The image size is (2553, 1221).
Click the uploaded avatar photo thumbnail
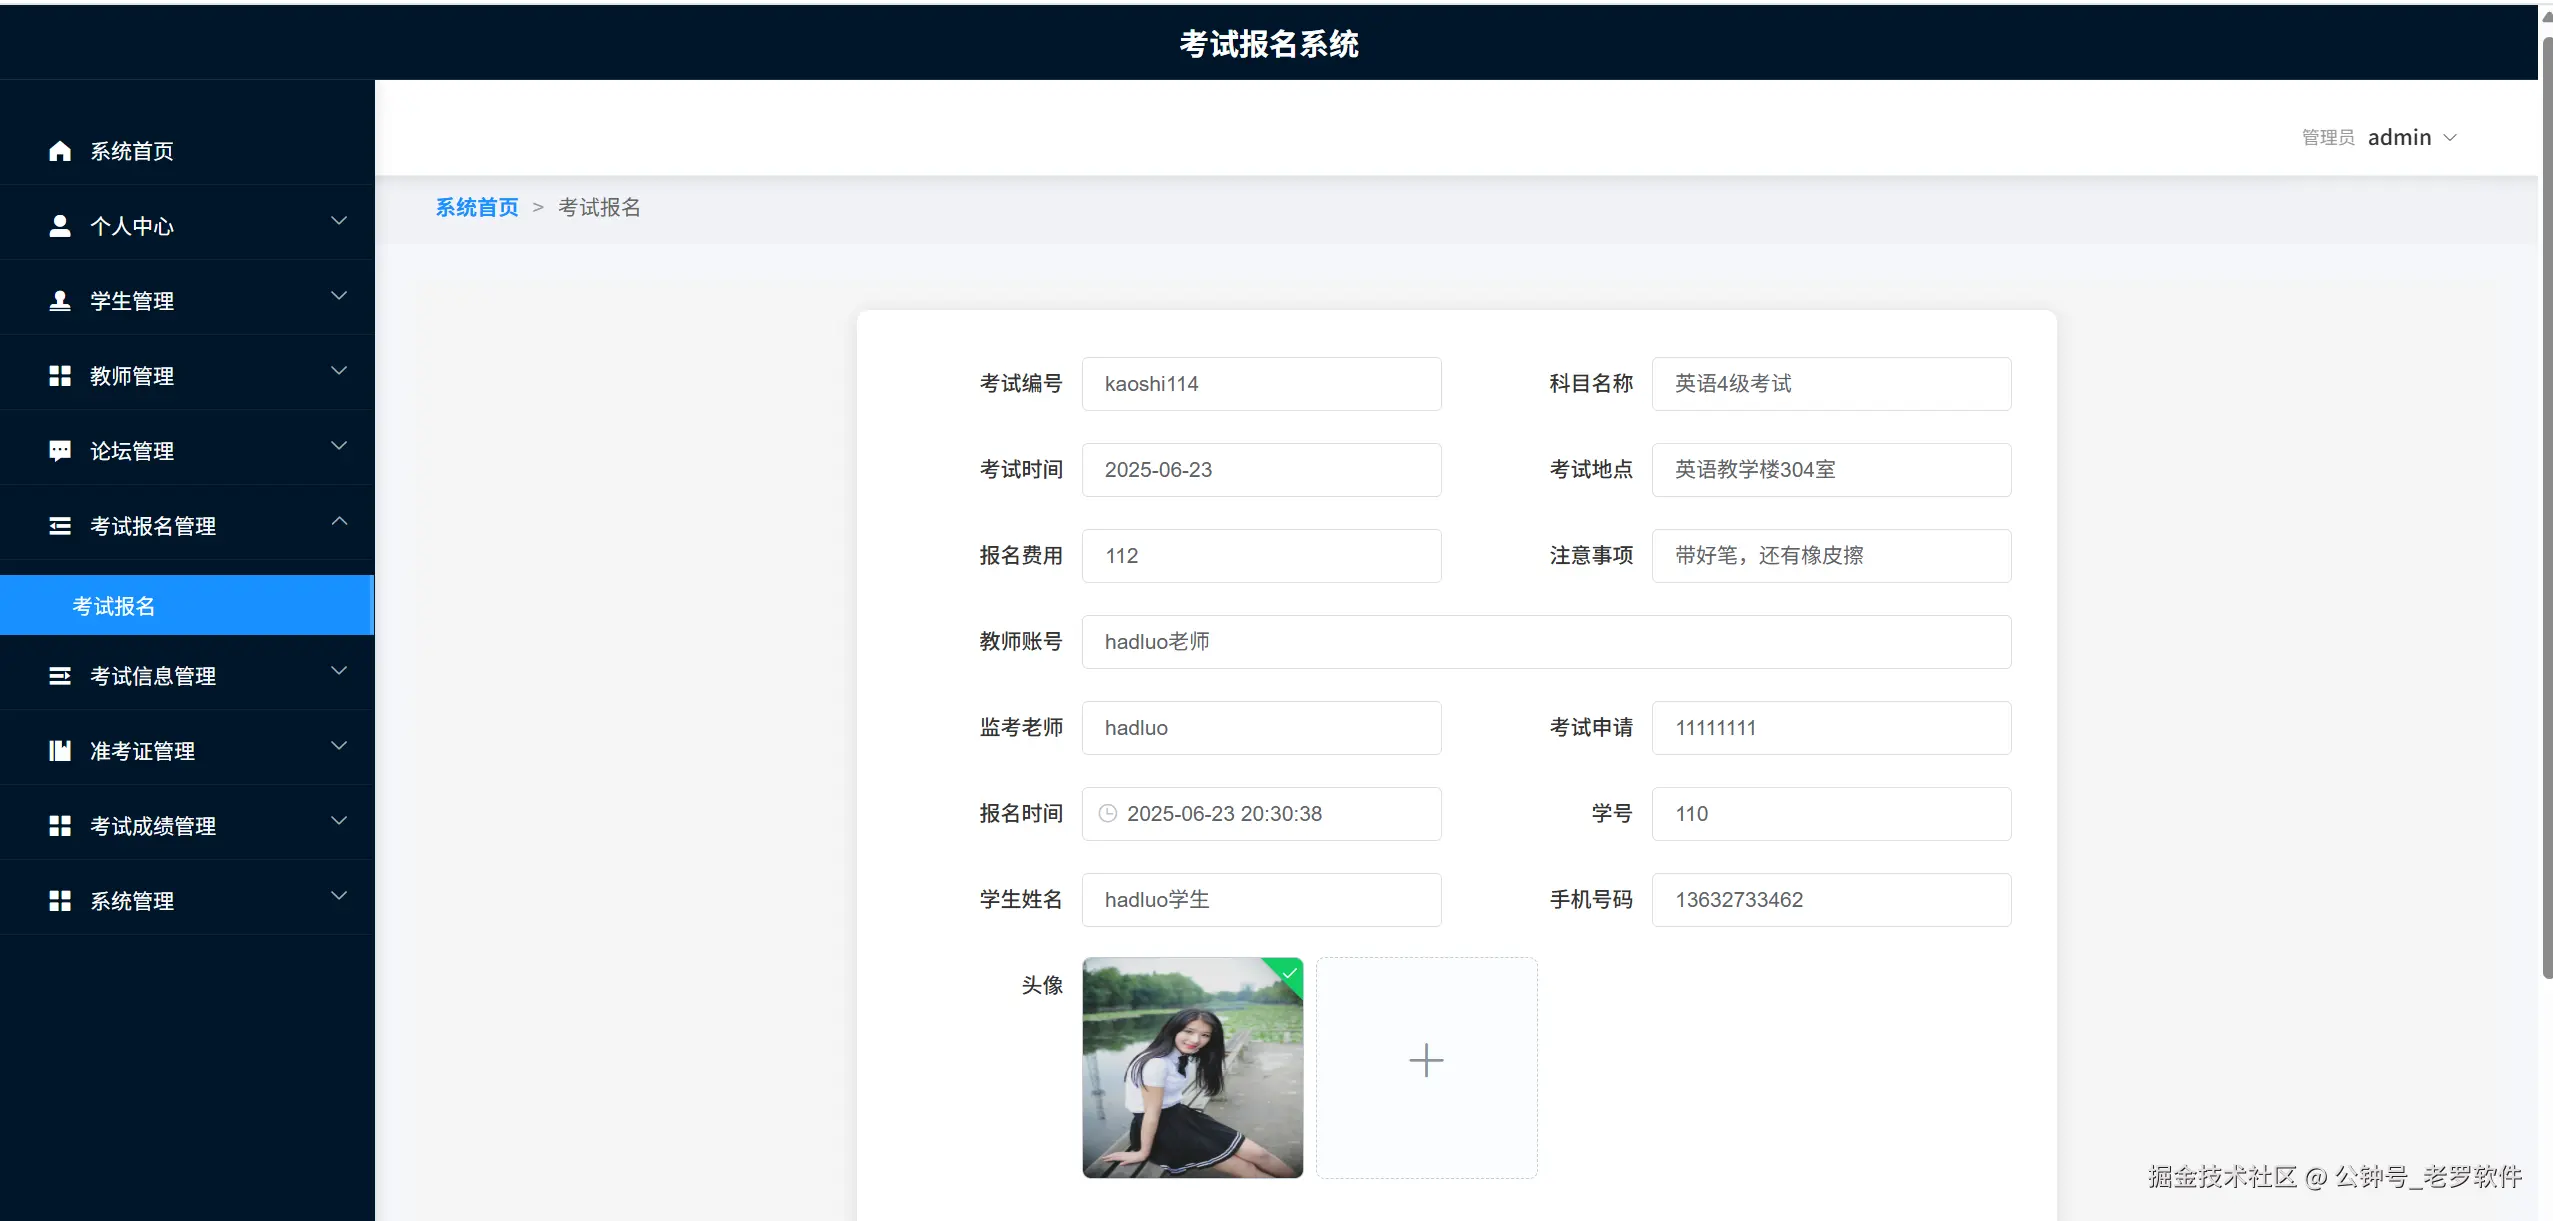(1192, 1068)
